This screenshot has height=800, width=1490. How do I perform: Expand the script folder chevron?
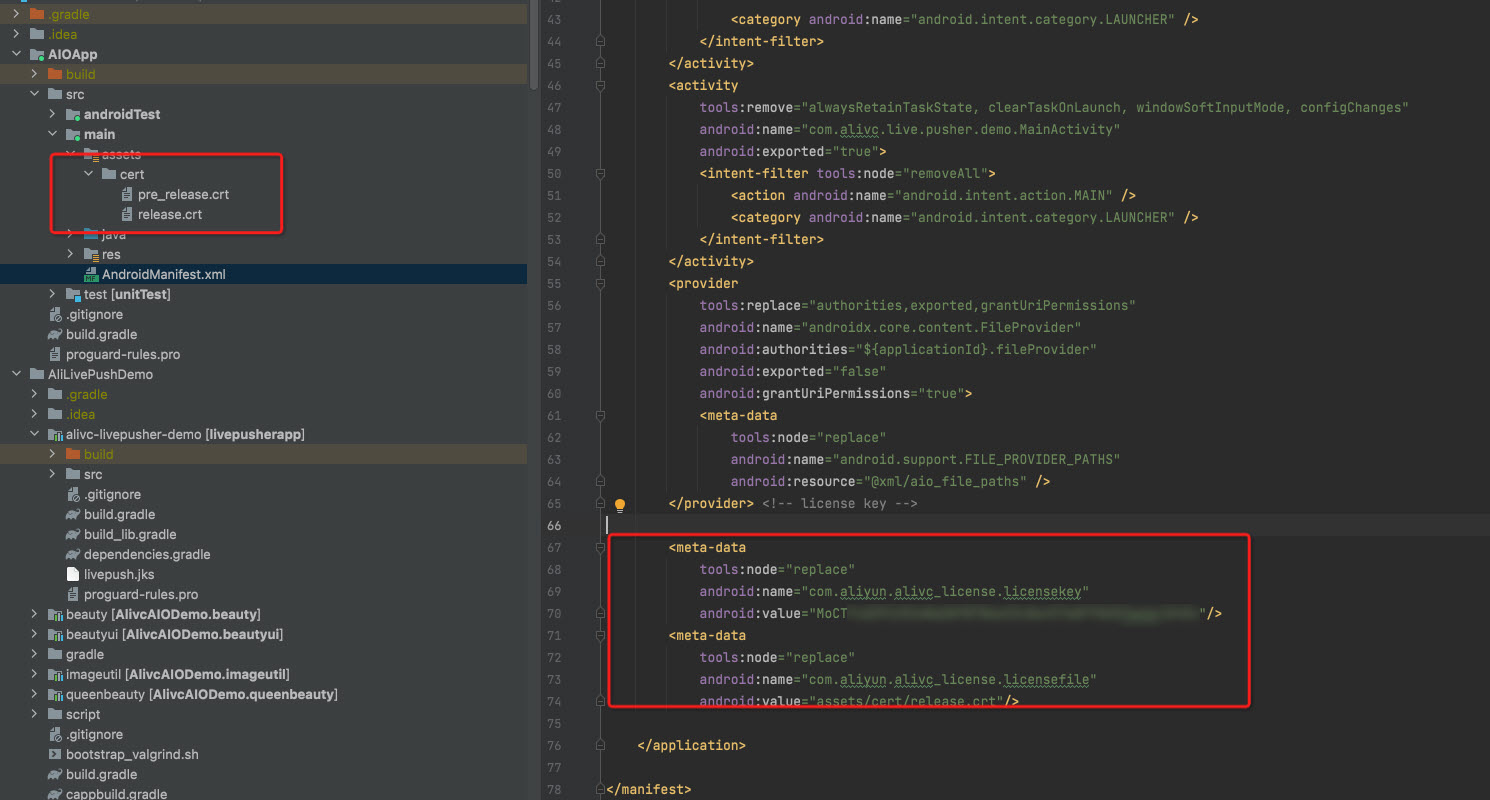pos(35,714)
